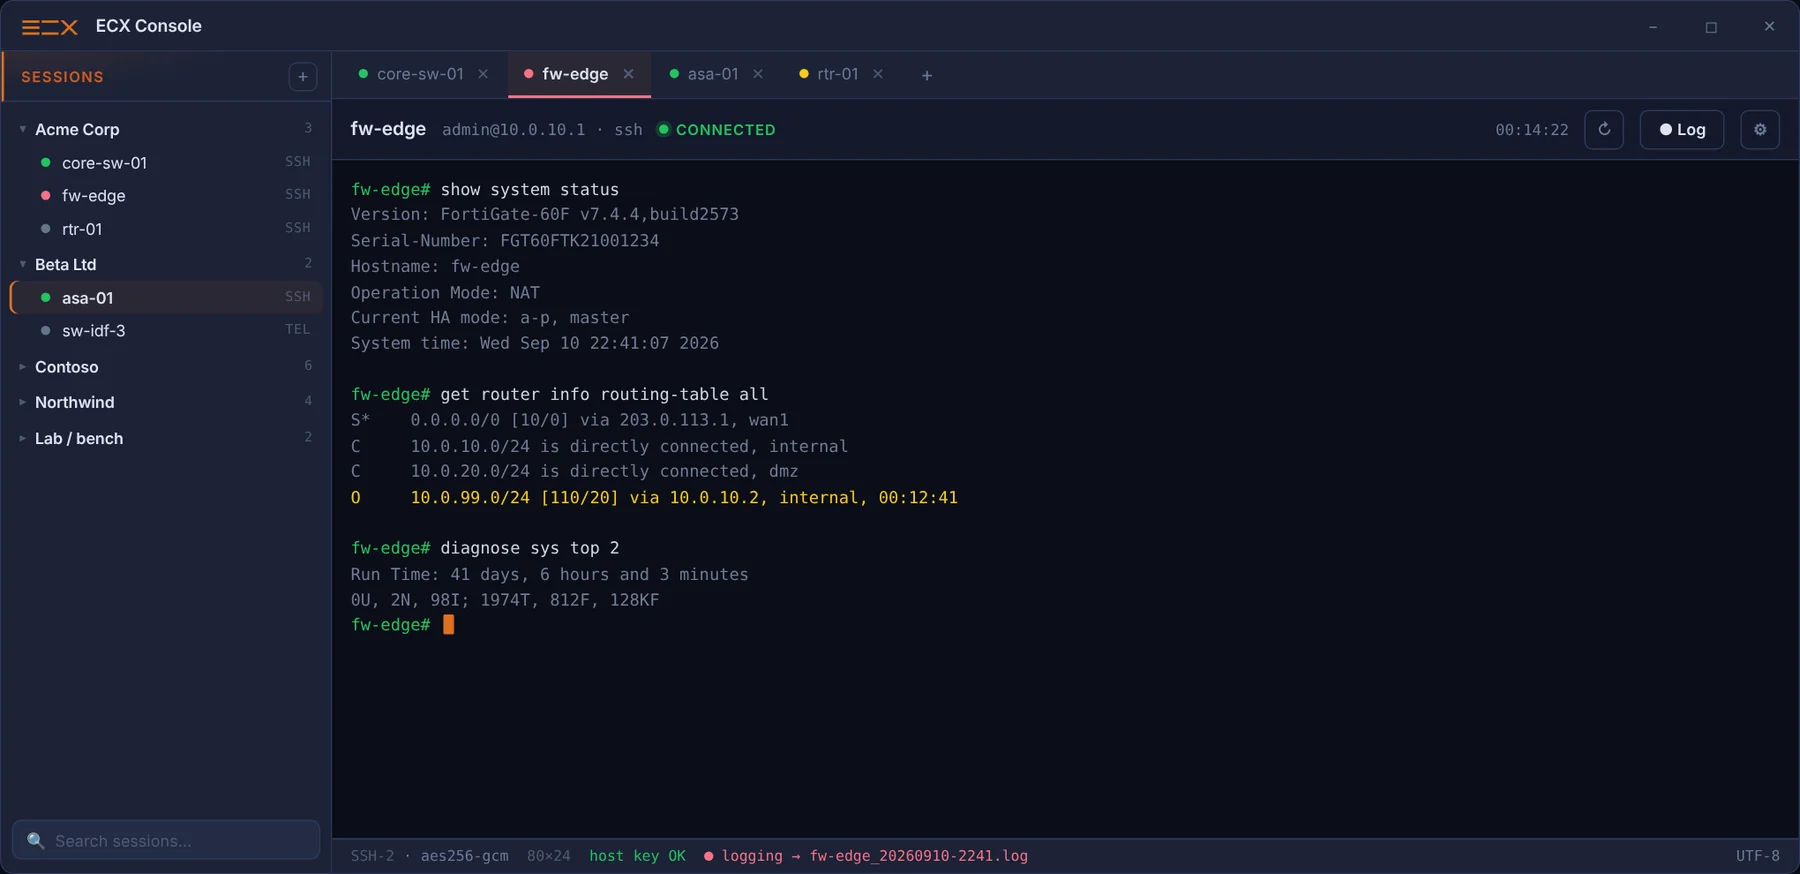Close the asa-01 tab
The height and width of the screenshot is (874, 1800).
click(x=758, y=74)
